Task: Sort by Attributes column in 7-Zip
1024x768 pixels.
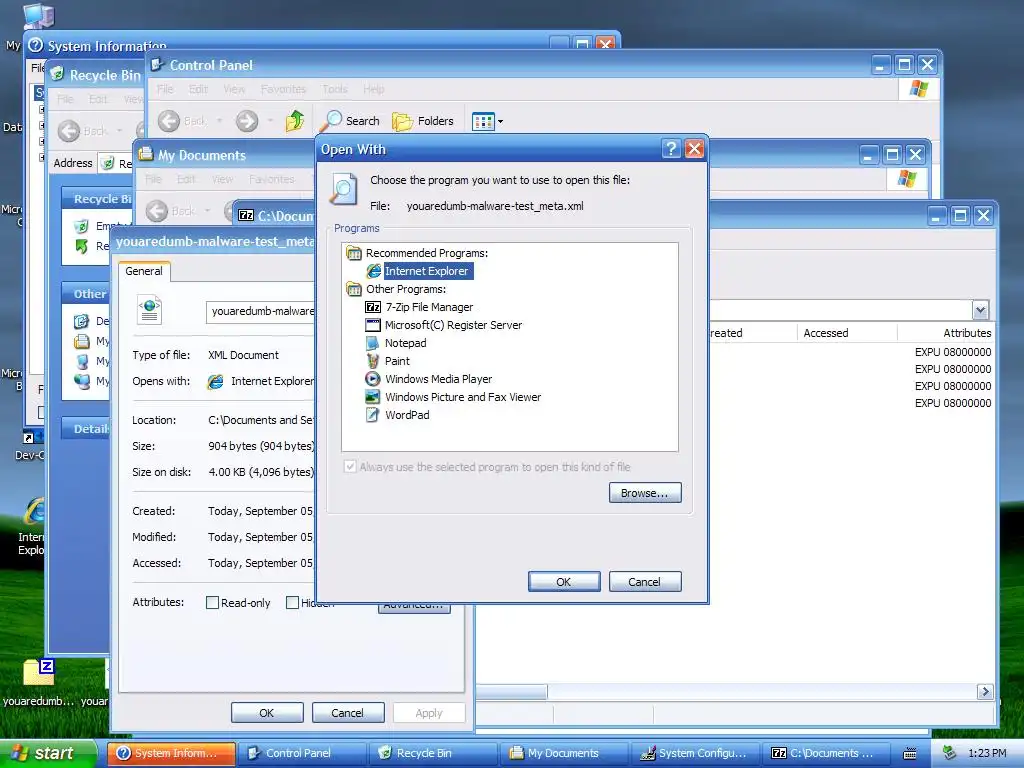Action: (946, 333)
